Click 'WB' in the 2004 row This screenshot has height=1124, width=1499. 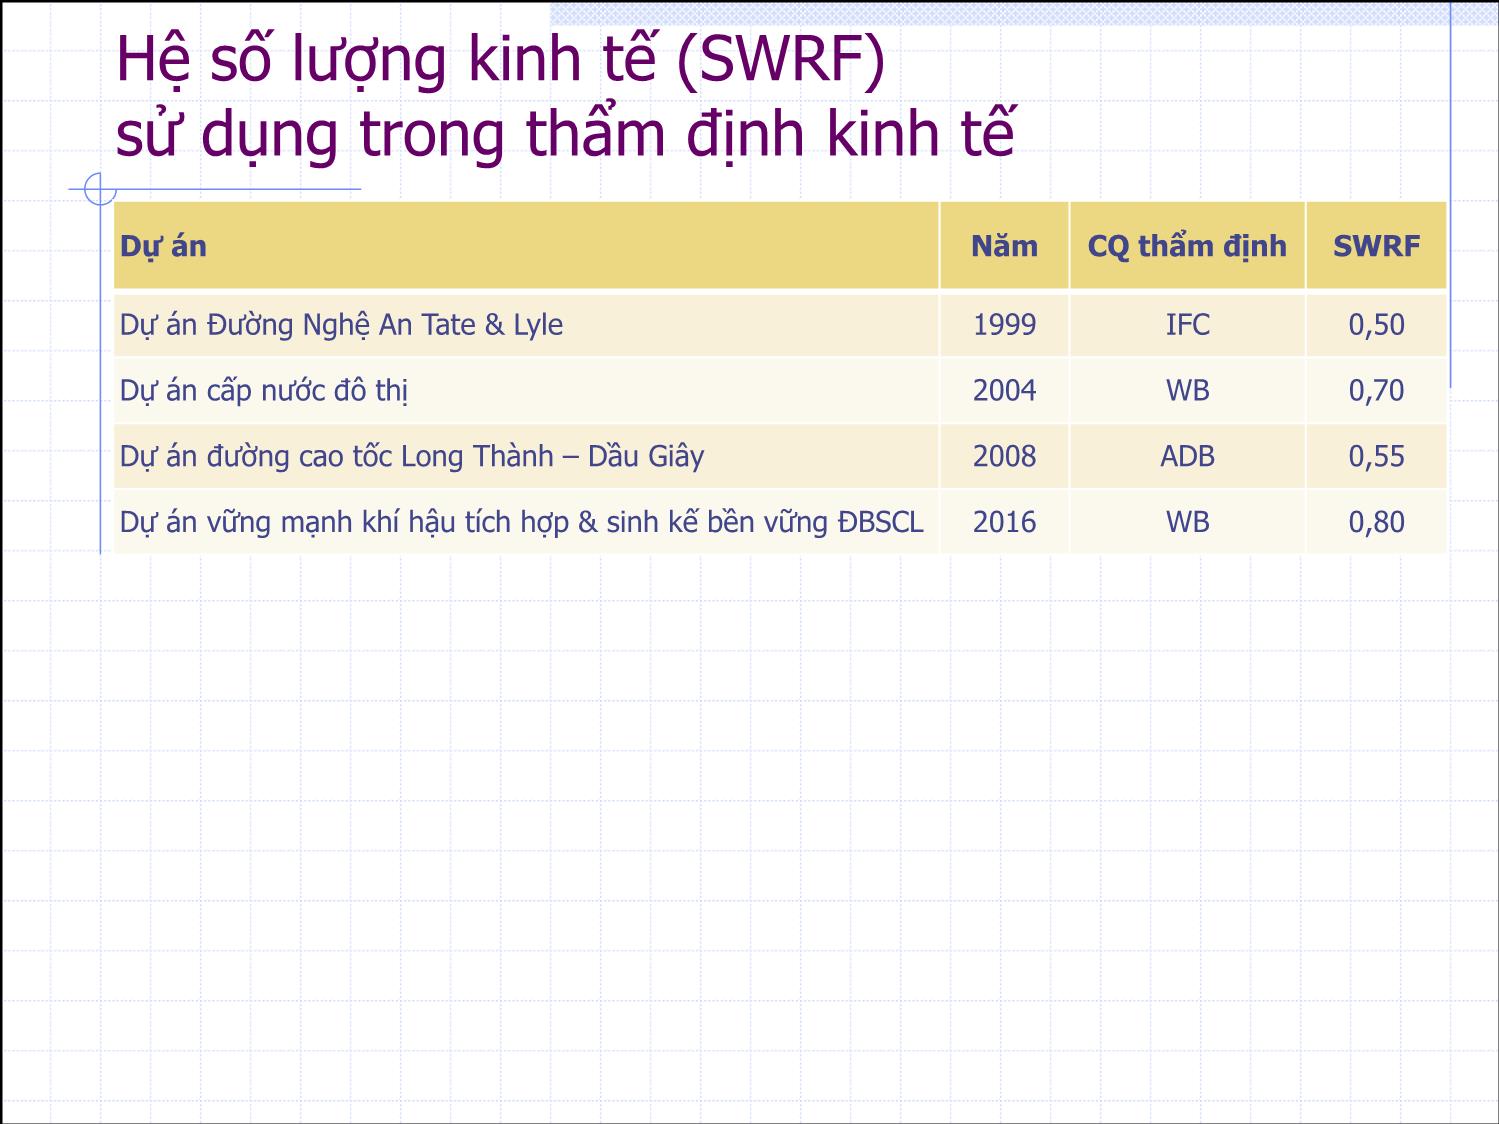click(1187, 390)
